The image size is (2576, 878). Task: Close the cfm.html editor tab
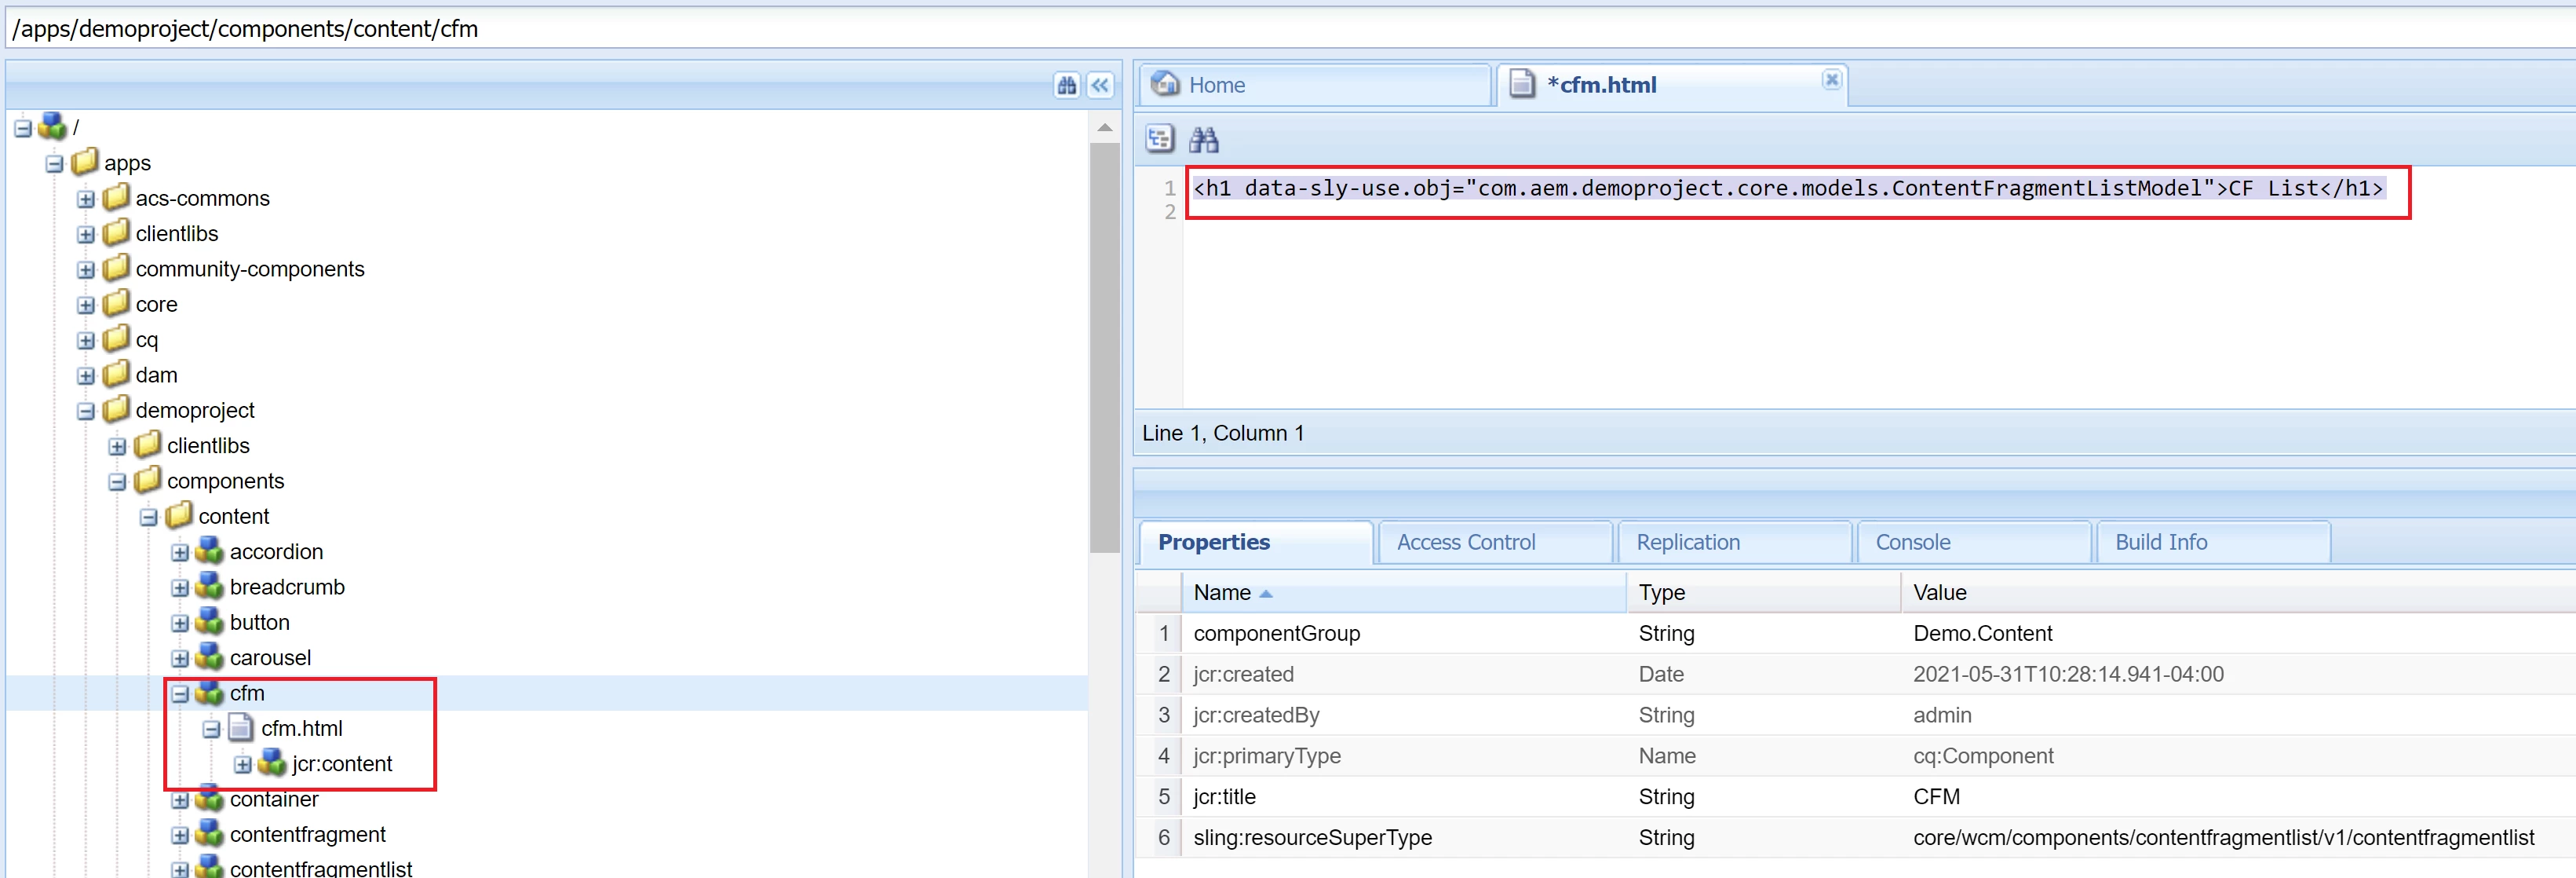[1831, 79]
